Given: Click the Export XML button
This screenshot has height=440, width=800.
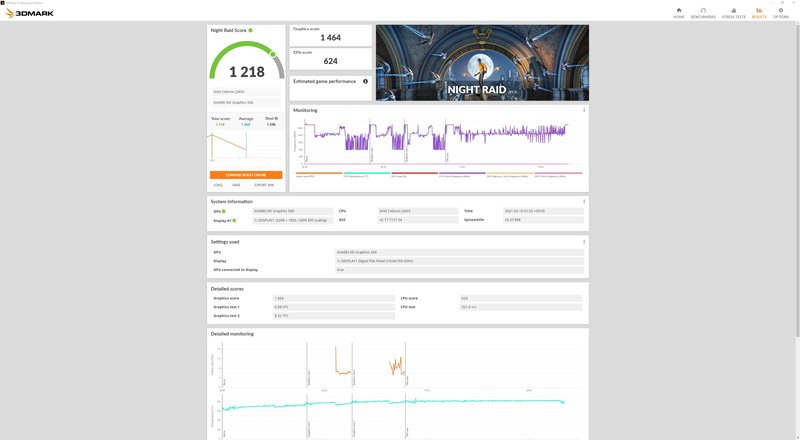Looking at the screenshot, I should [264, 185].
